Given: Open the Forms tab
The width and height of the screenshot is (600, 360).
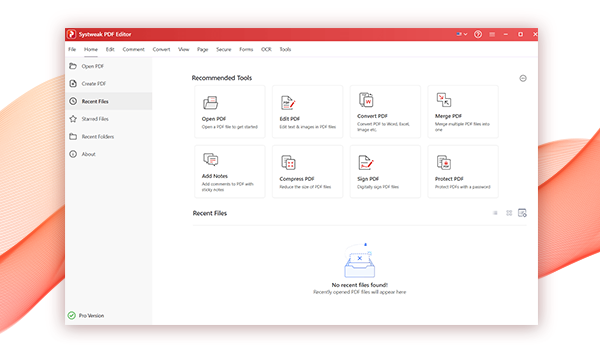Looking at the screenshot, I should click(x=246, y=49).
